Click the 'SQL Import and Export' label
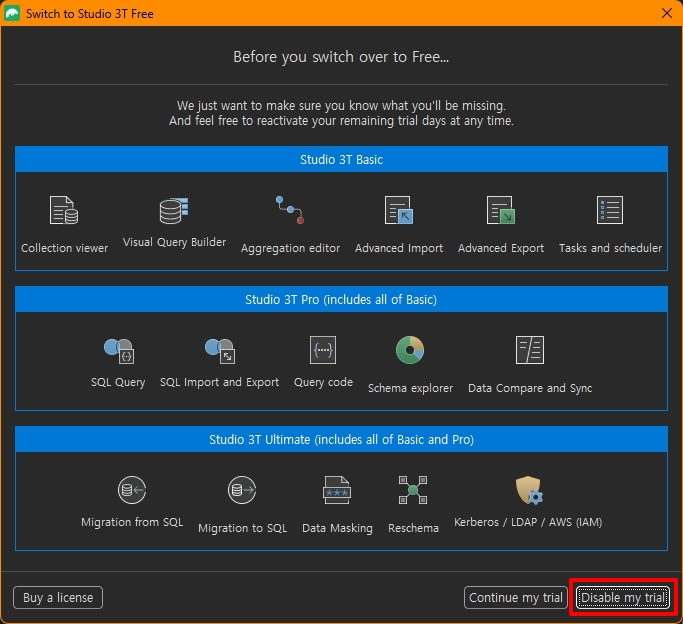Viewport: 683px width, 624px height. click(220, 382)
